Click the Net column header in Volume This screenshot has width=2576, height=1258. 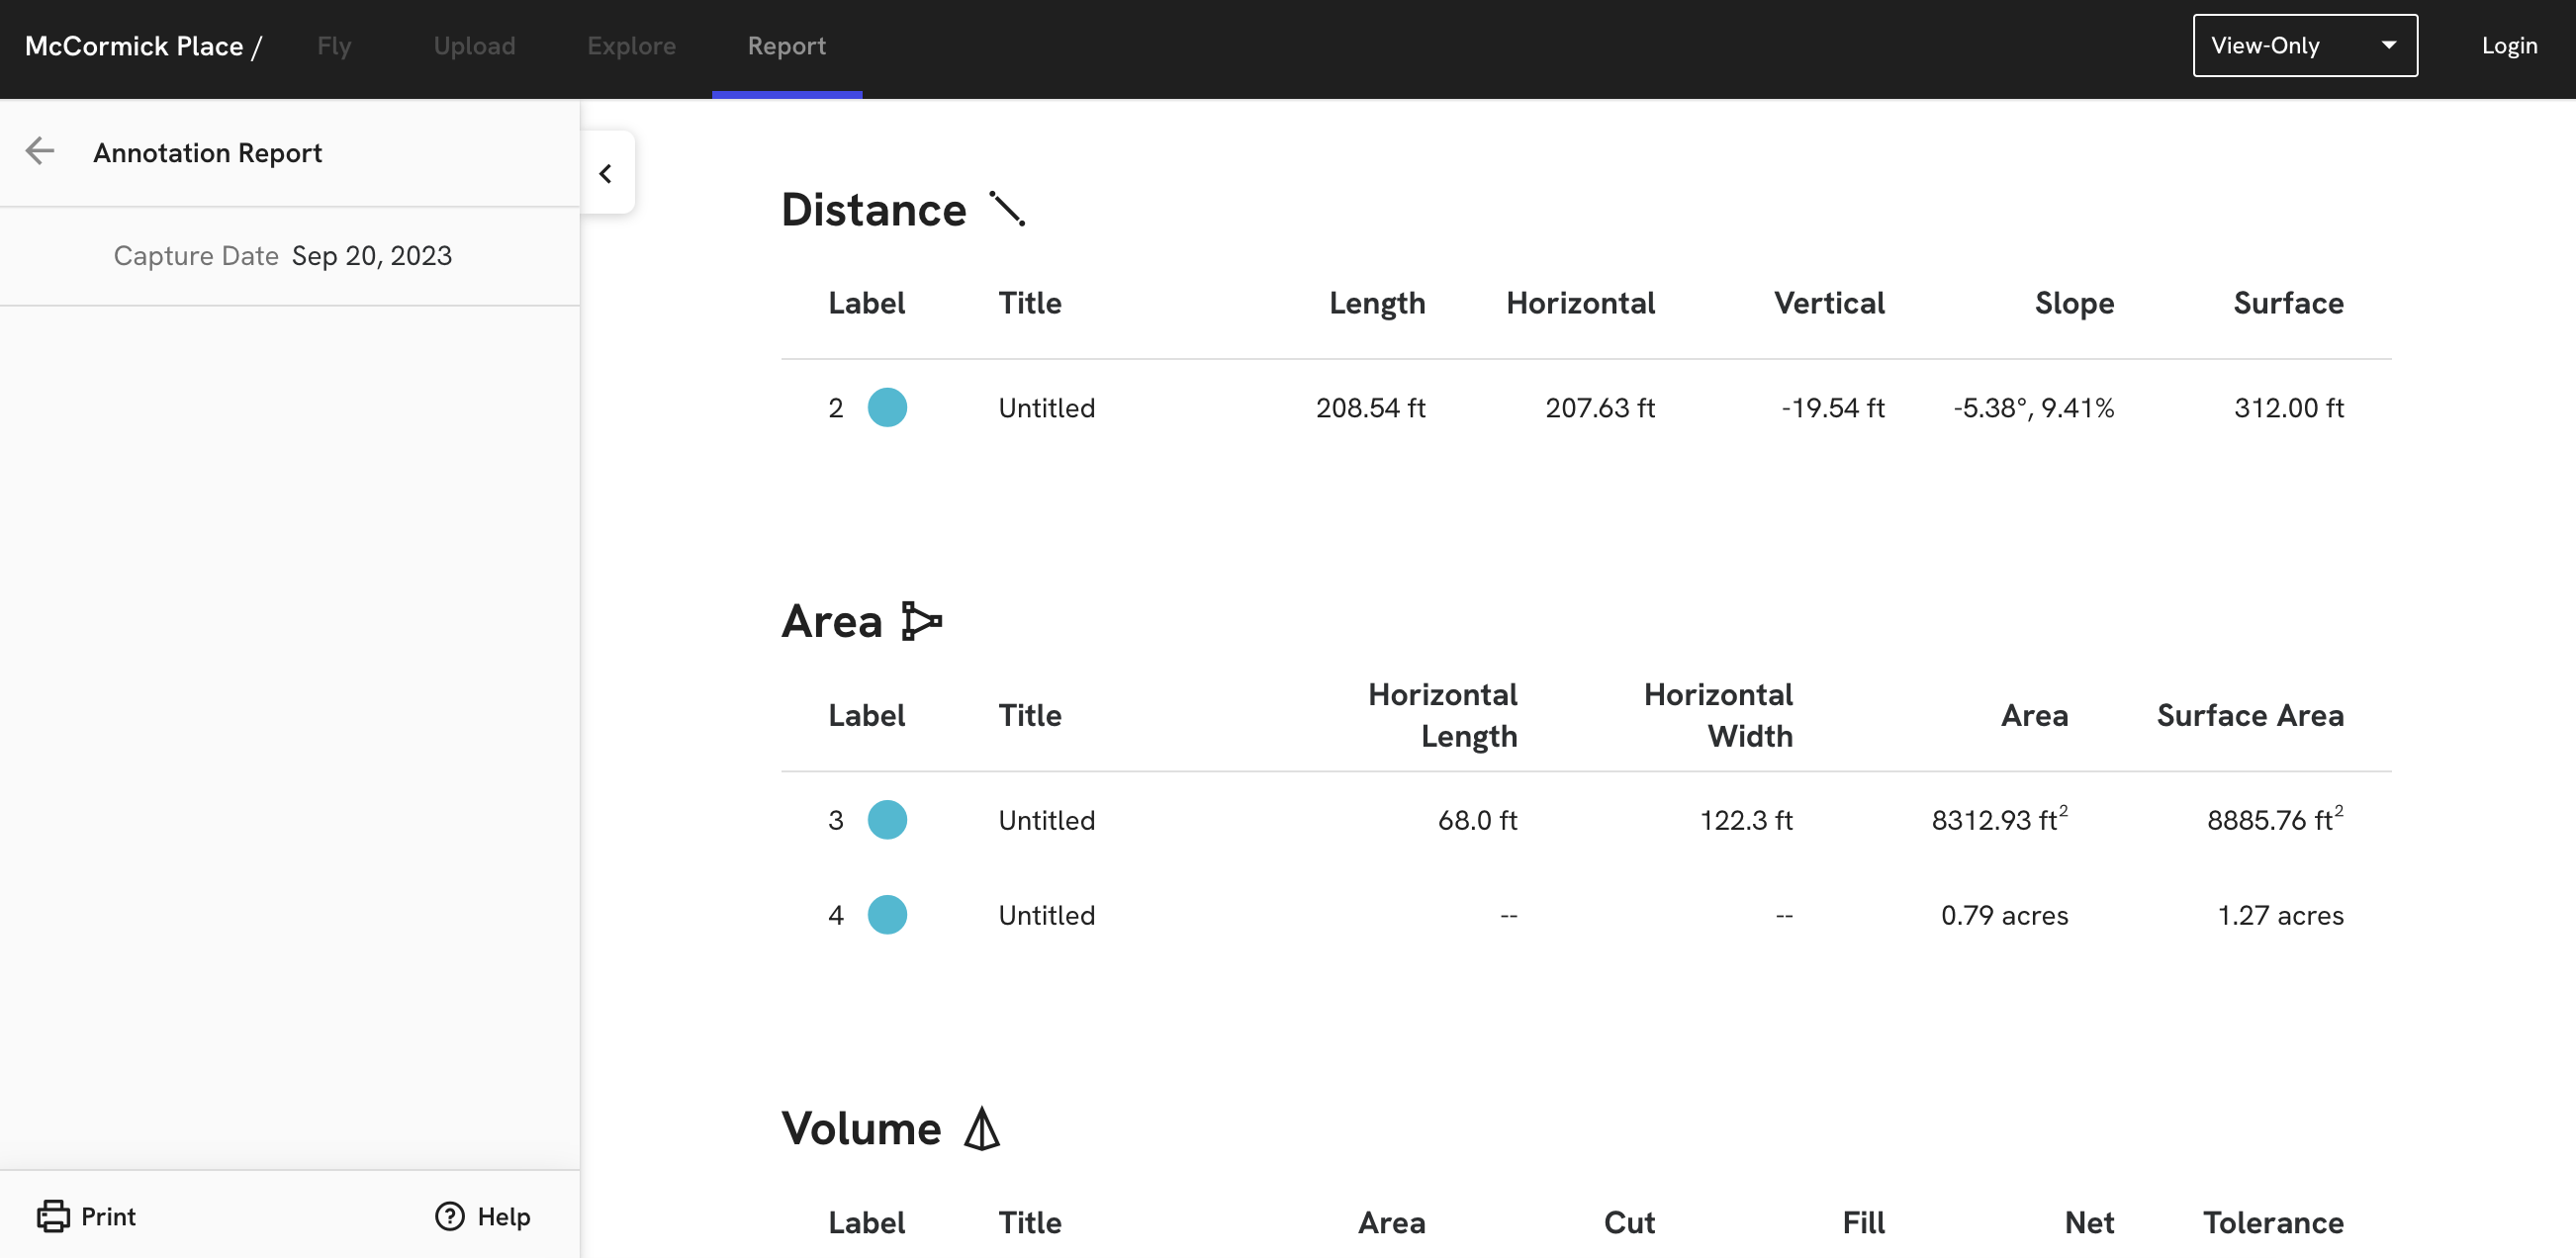(x=2090, y=1222)
